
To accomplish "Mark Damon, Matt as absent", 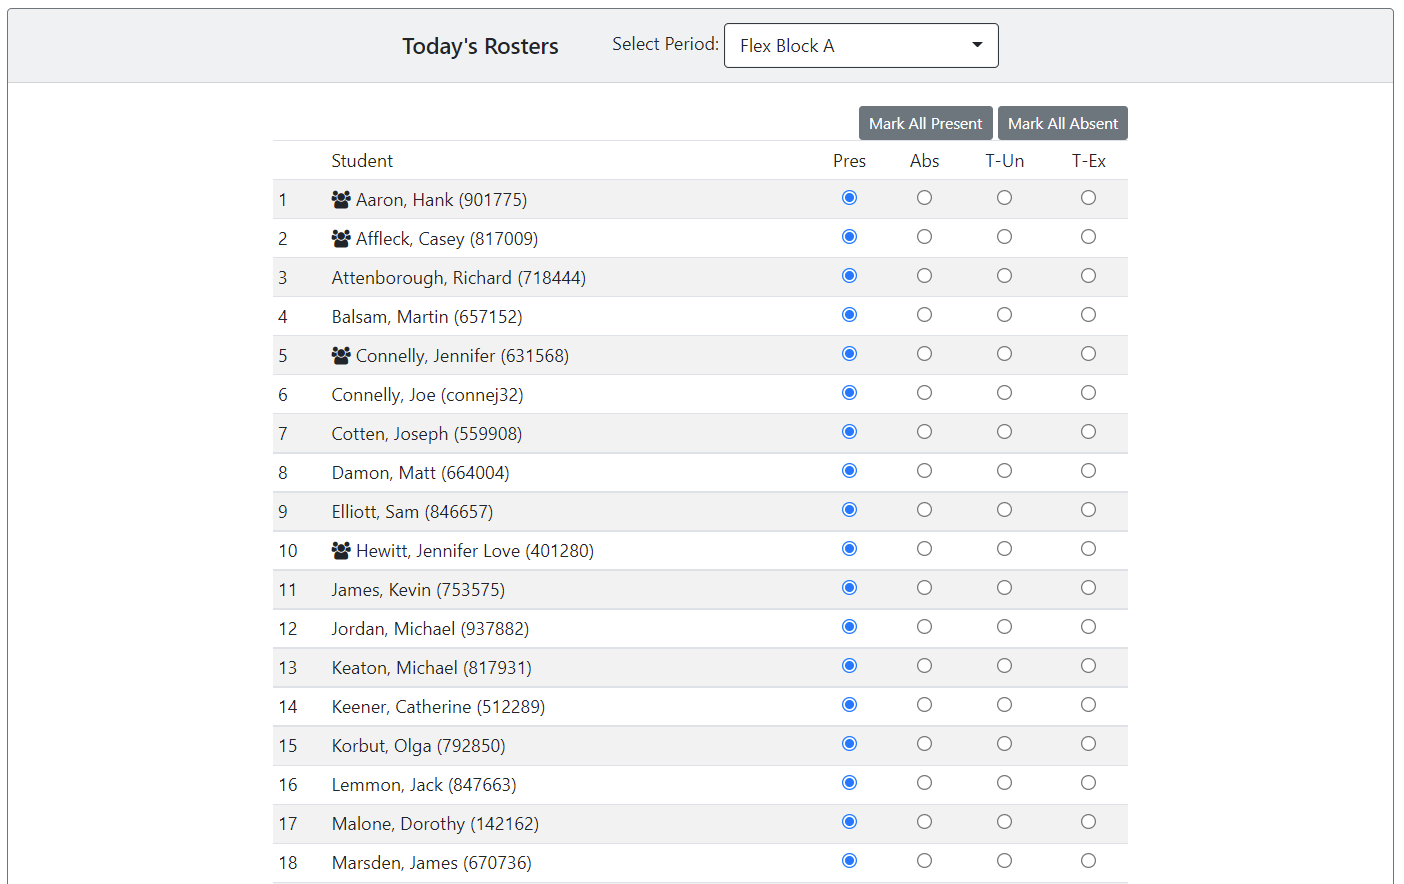I will 924,470.
